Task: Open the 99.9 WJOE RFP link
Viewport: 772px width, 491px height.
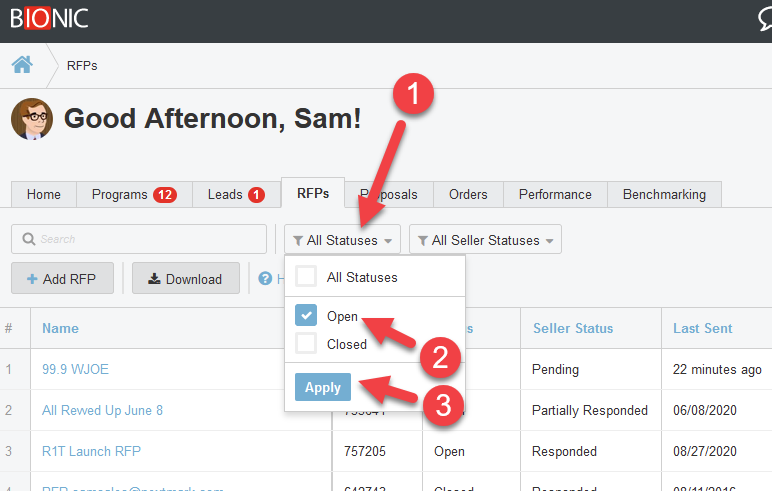Action: click(75, 369)
